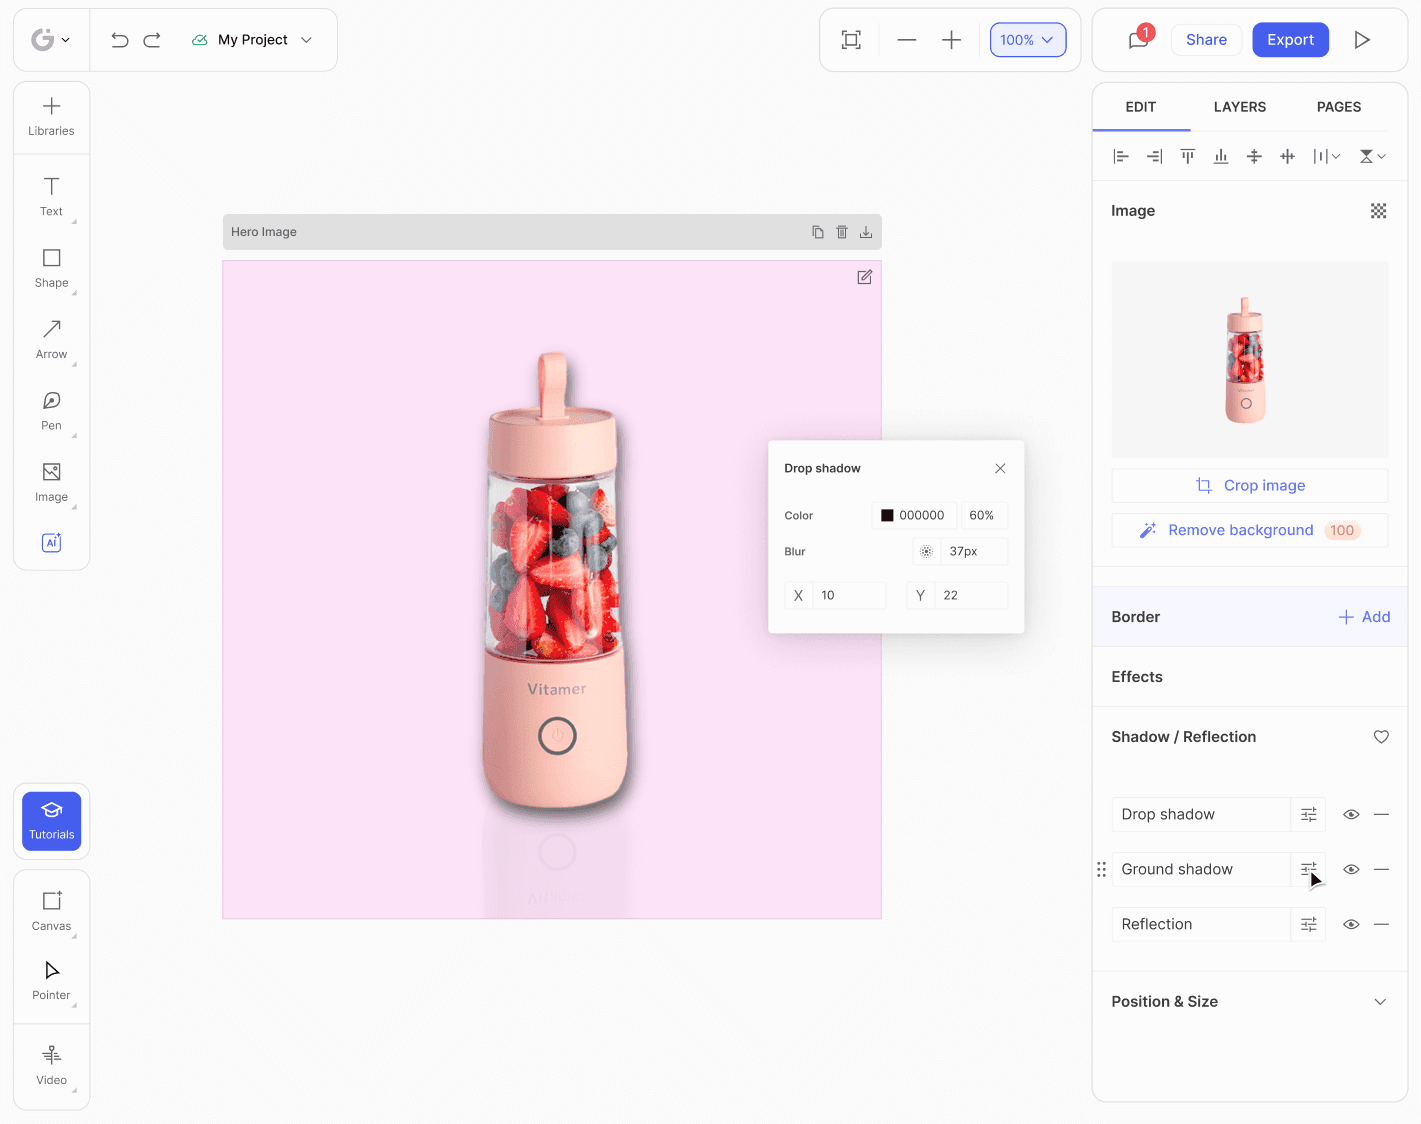Select the Arrow tool
Image resolution: width=1421 pixels, height=1124 pixels.
[51, 339]
